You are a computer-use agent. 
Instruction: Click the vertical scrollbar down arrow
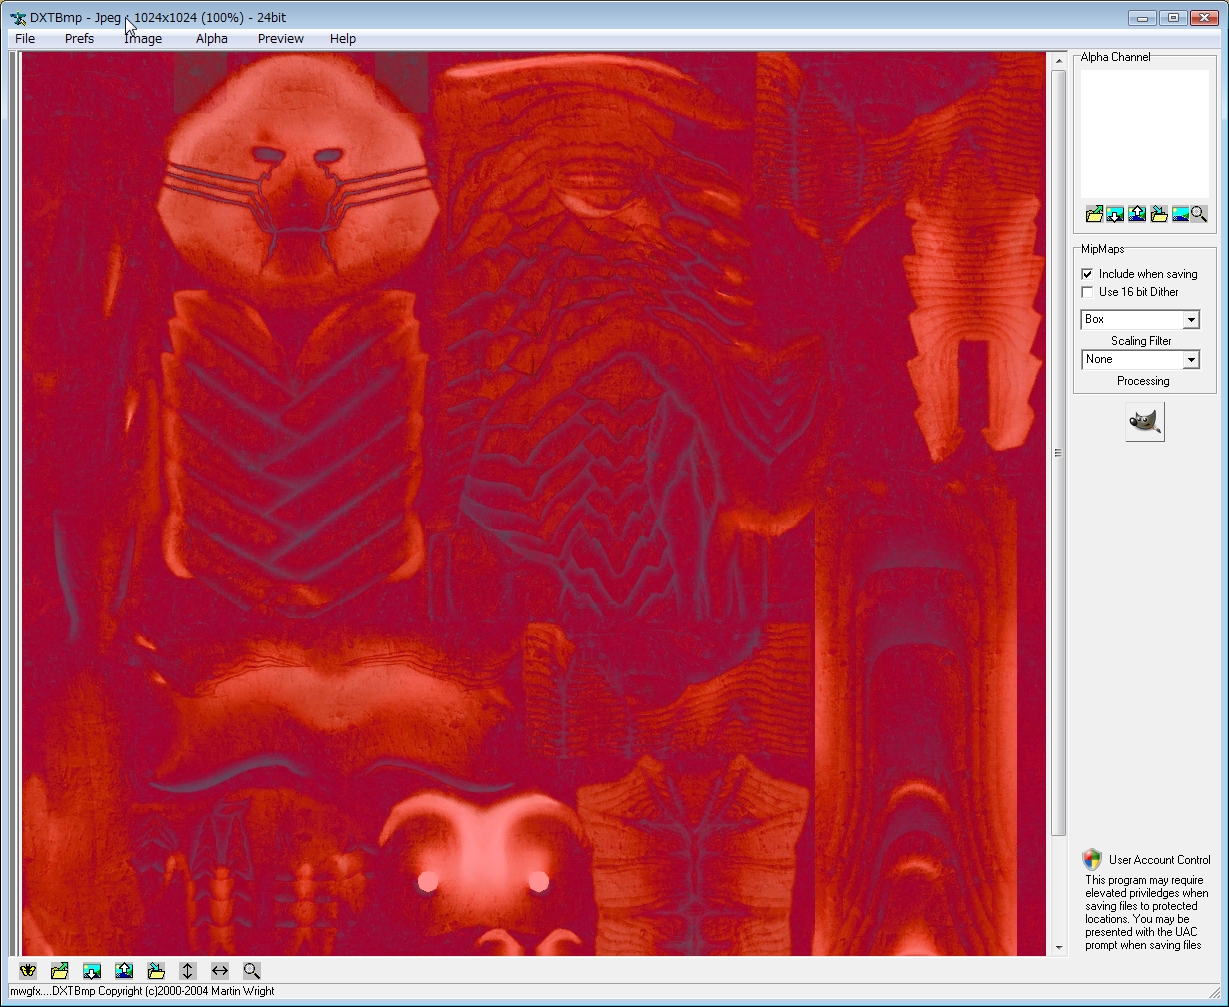tap(1059, 948)
